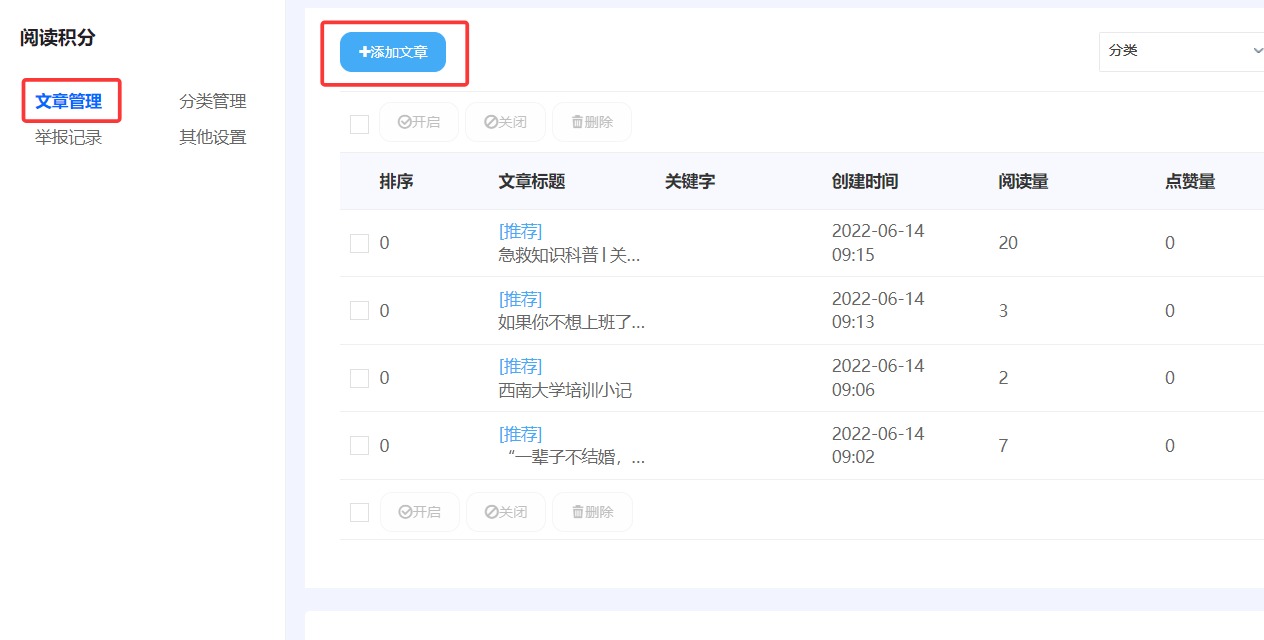
Task: Click the bottom 开启 enable button
Action: coord(419,512)
